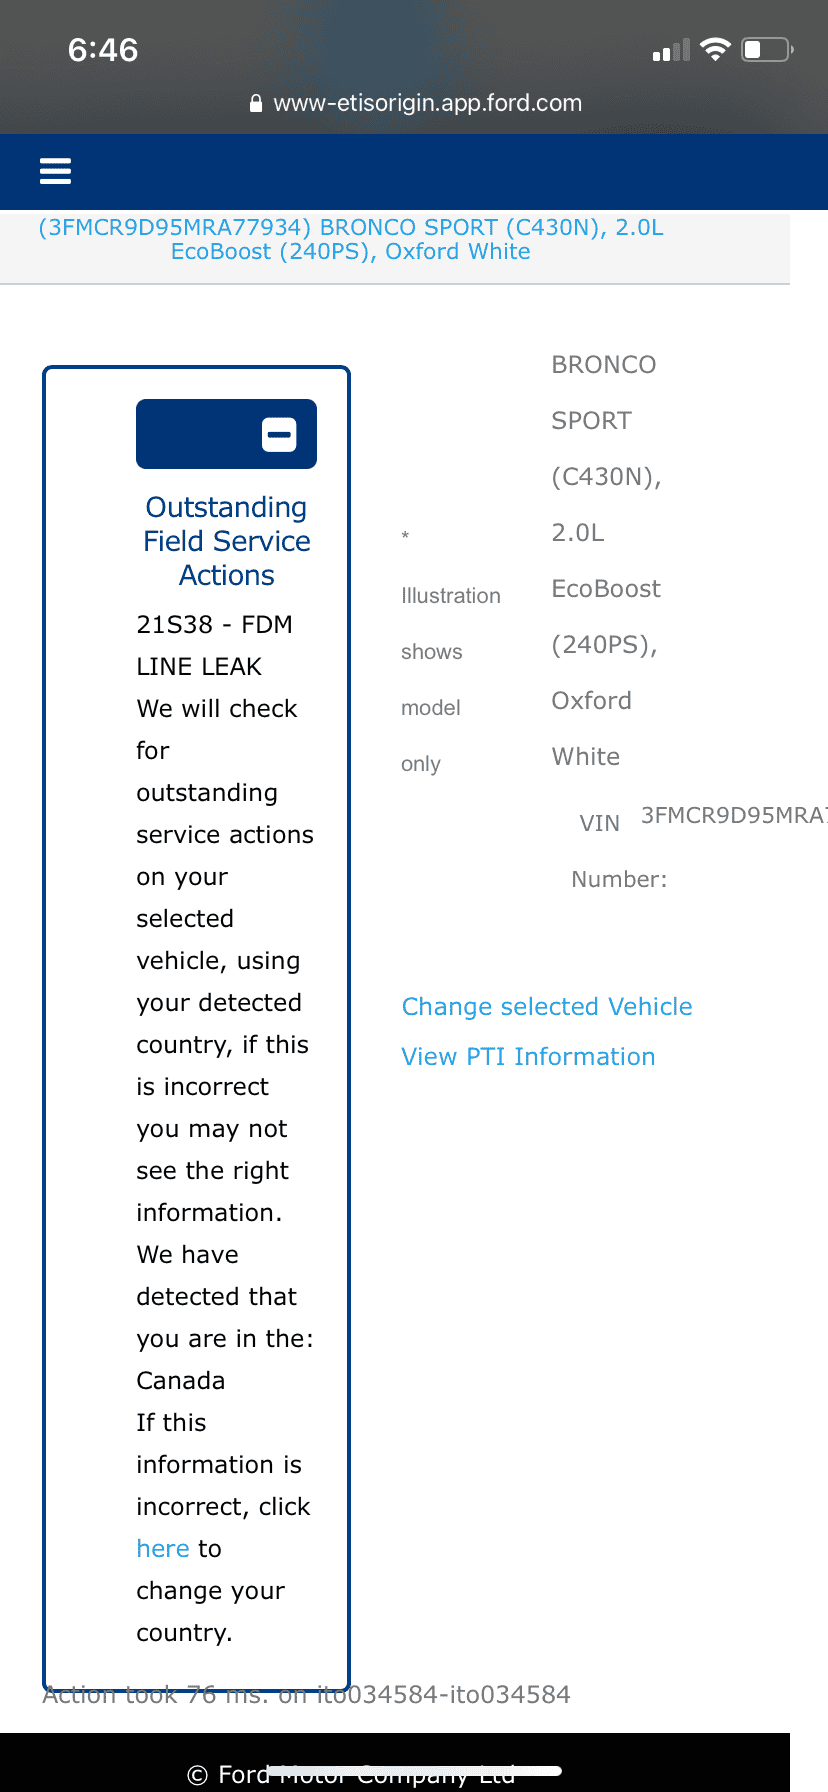Collapse panel using the minus icon

(279, 434)
